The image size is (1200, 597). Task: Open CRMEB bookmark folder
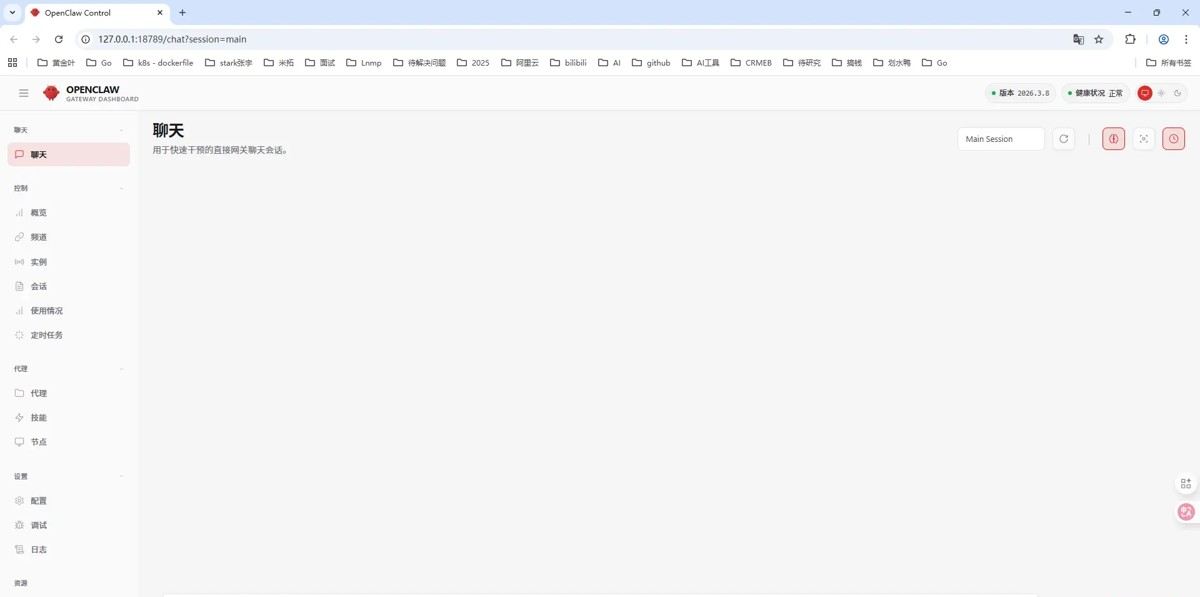751,62
